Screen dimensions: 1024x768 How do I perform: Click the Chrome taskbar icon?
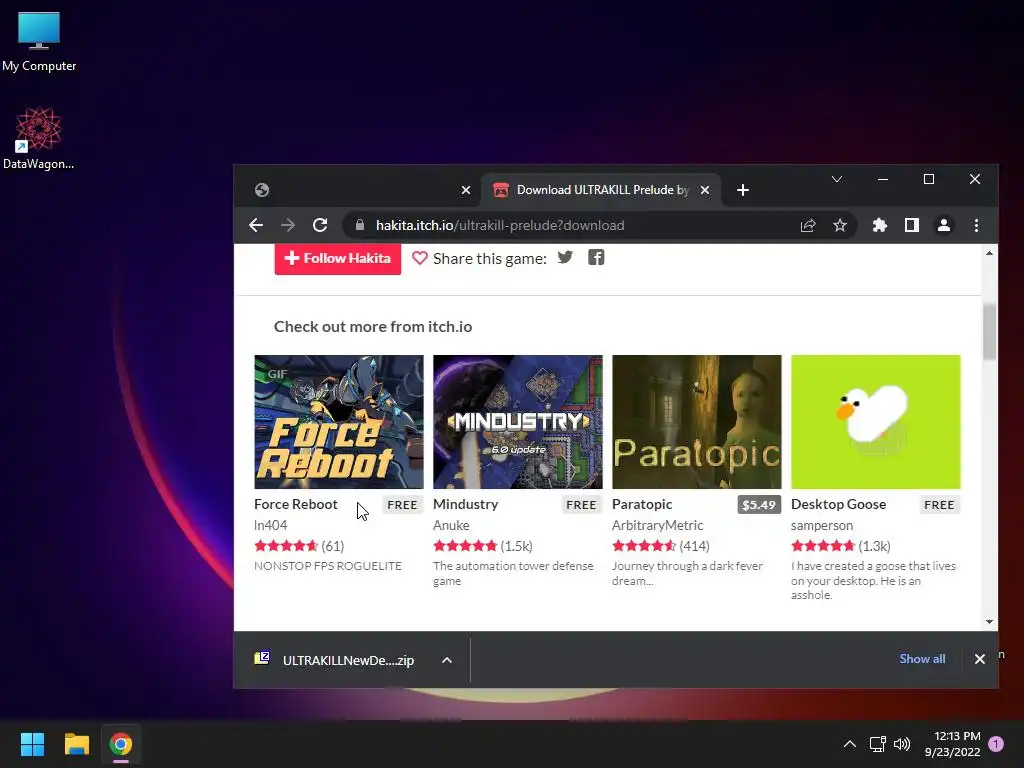click(x=121, y=744)
